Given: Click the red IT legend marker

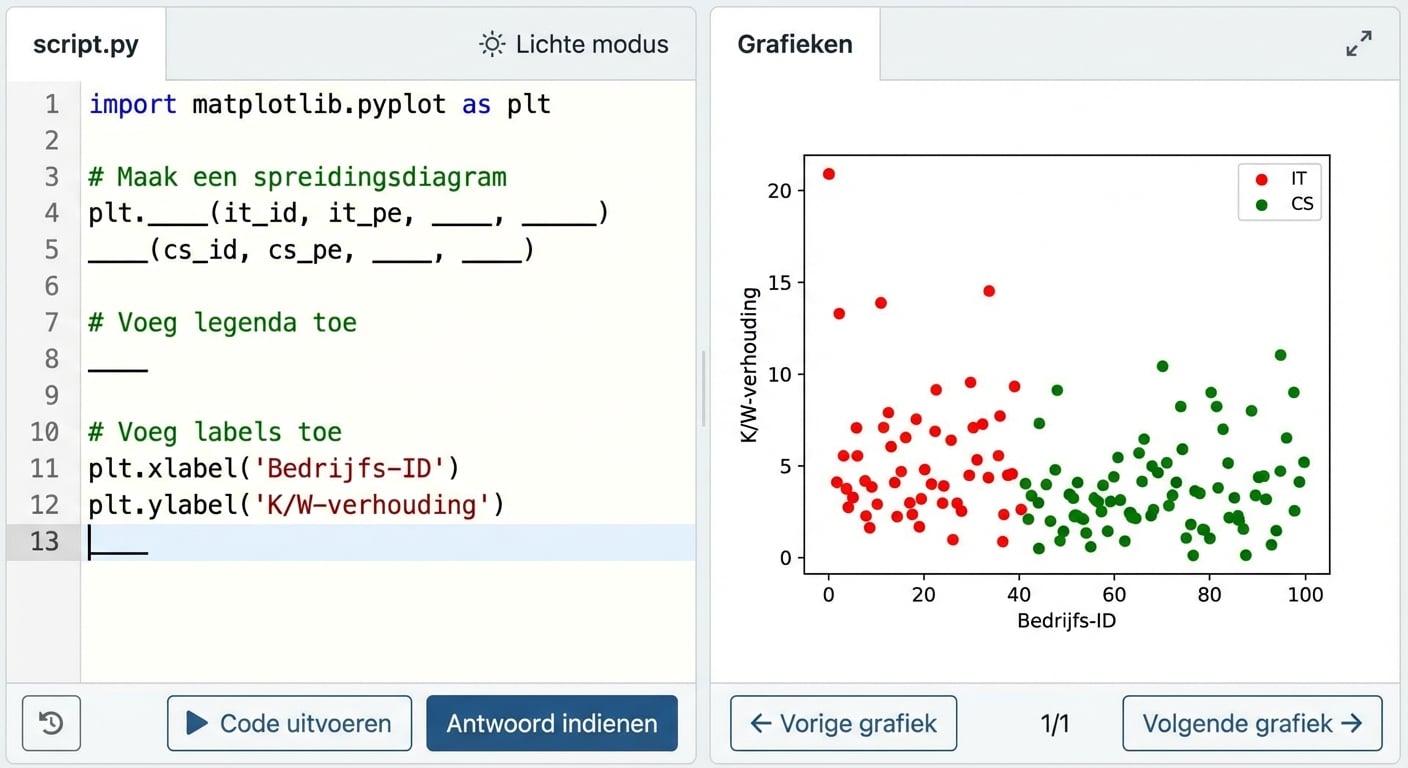Looking at the screenshot, I should point(1261,179).
